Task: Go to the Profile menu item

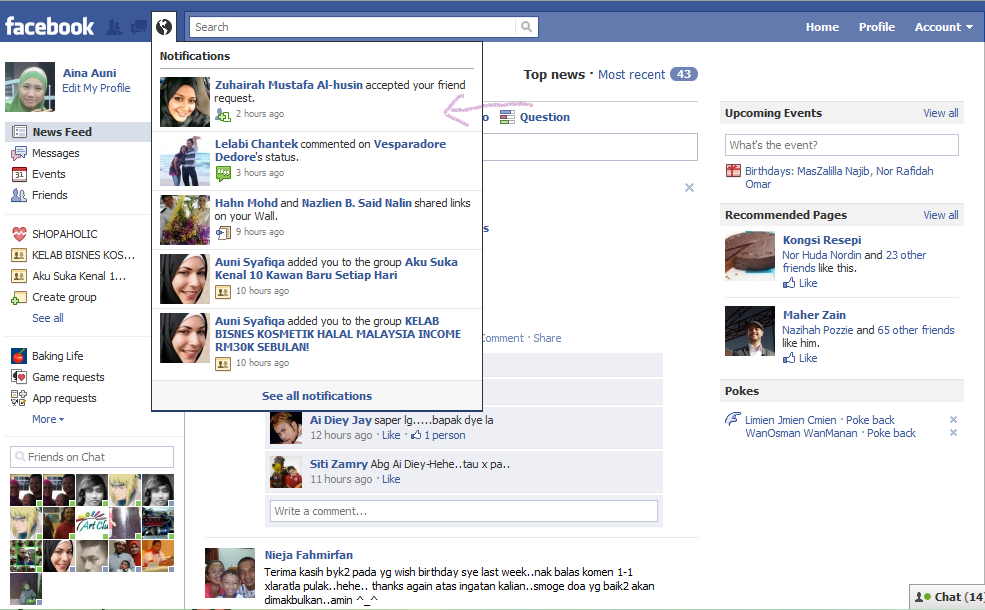Action: coord(876,27)
